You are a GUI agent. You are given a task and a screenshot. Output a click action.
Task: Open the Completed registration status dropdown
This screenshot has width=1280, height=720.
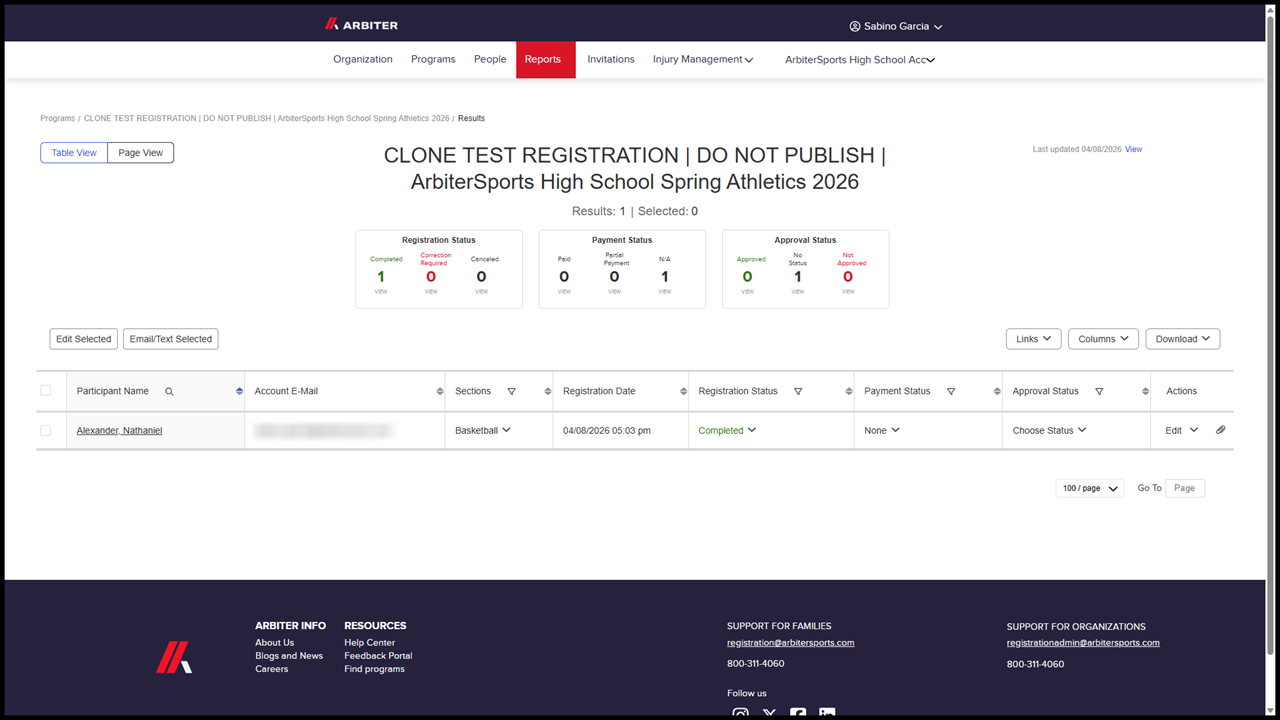(x=727, y=431)
